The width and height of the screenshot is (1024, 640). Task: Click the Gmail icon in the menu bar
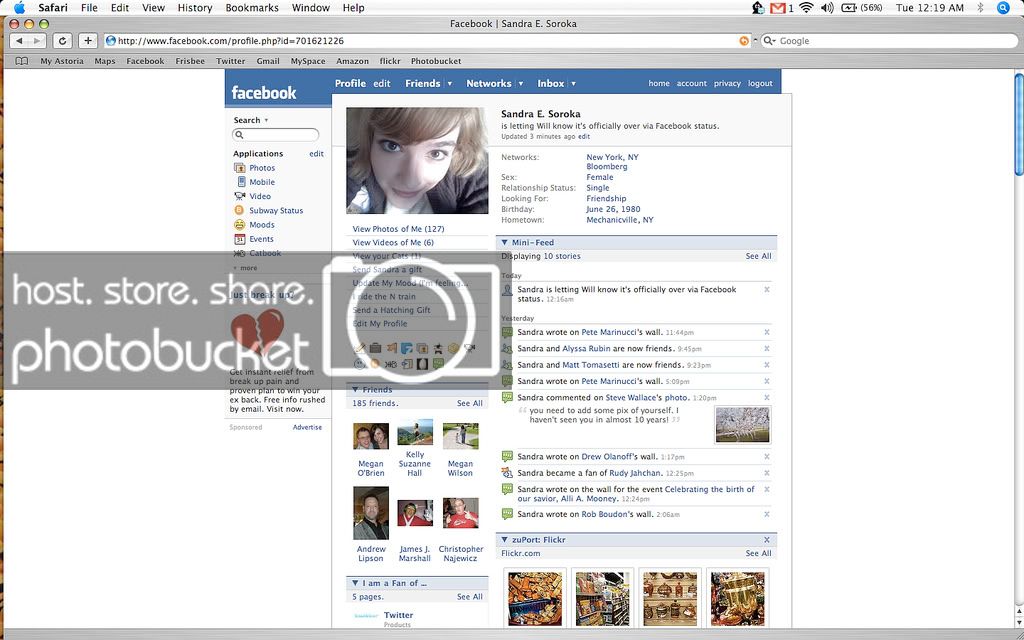point(777,8)
